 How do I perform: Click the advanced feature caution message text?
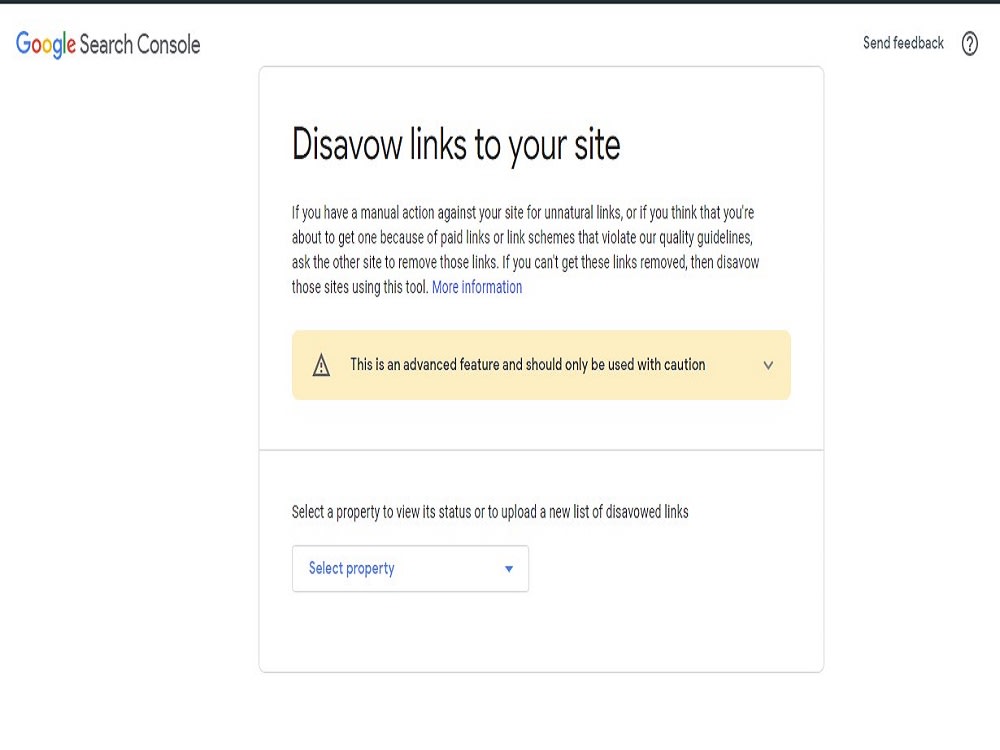[527, 365]
